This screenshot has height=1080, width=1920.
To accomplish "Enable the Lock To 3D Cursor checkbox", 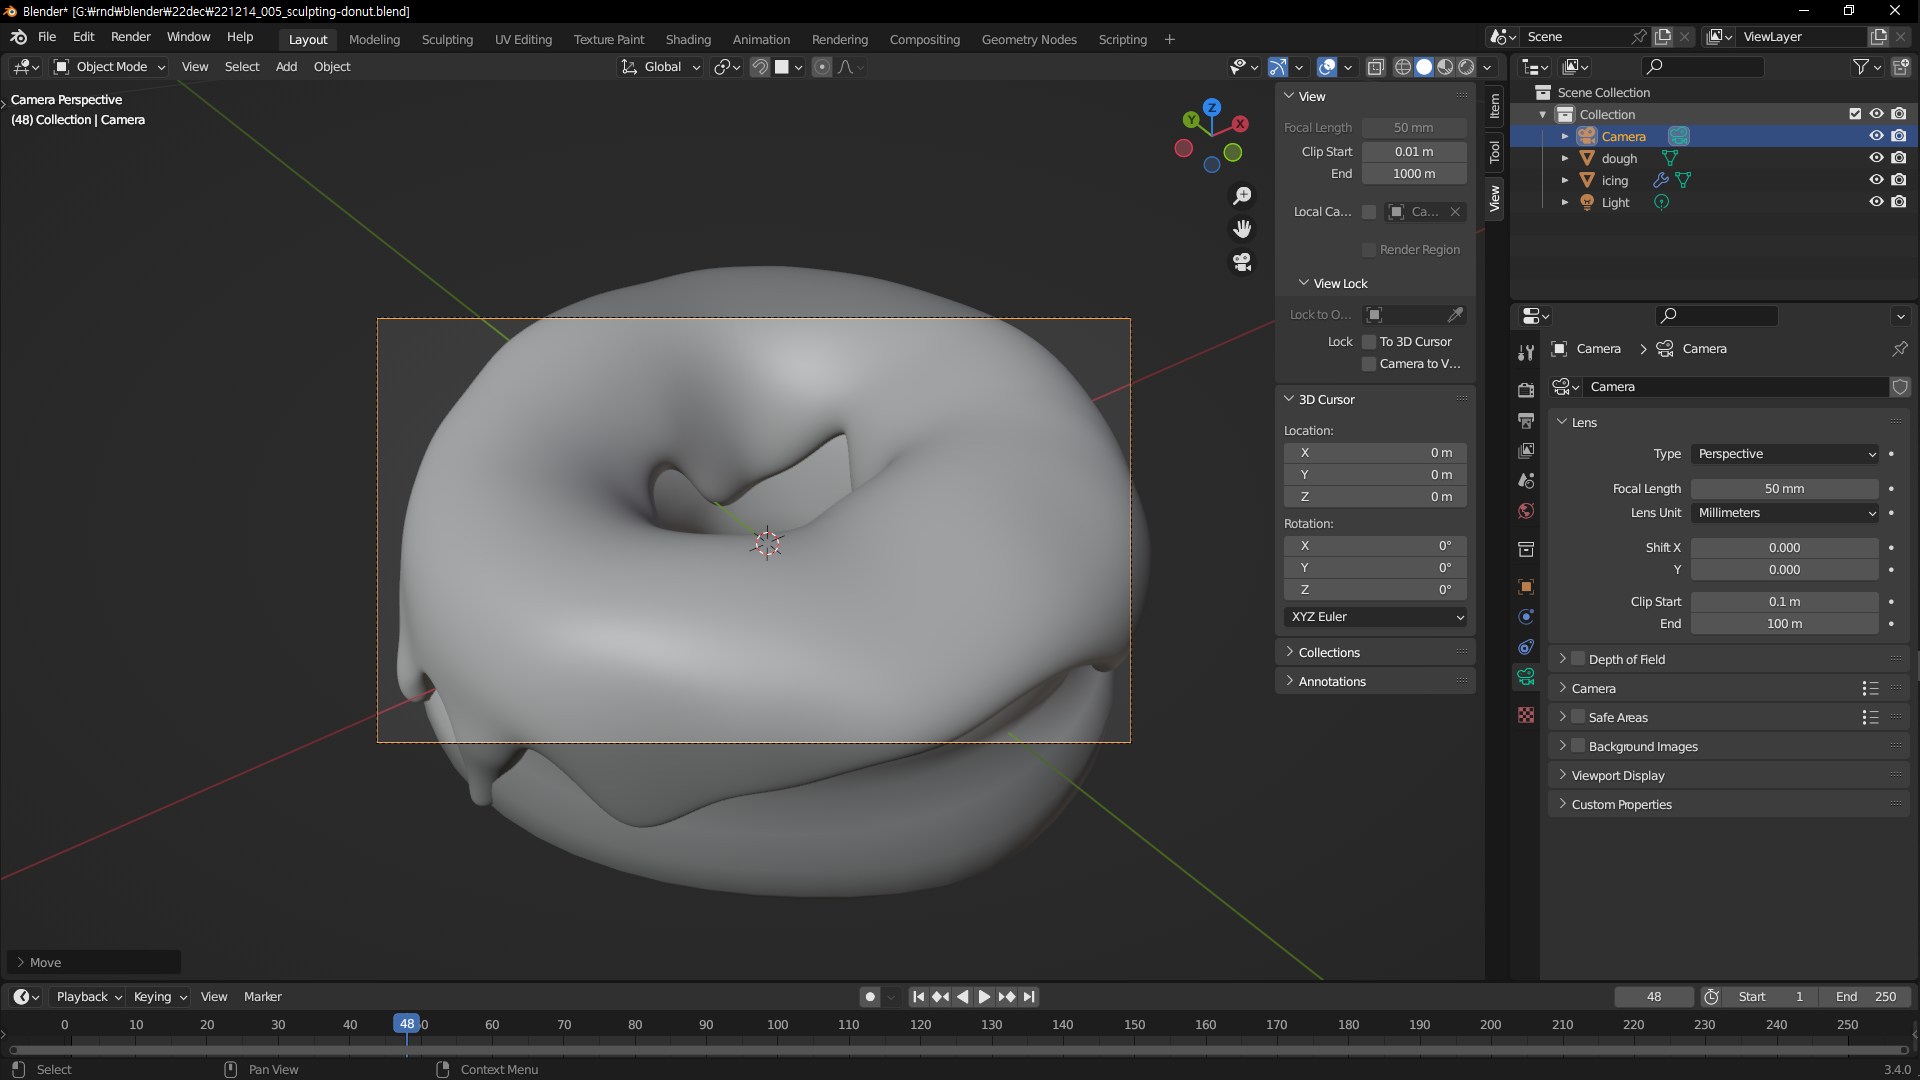I will tap(1369, 342).
